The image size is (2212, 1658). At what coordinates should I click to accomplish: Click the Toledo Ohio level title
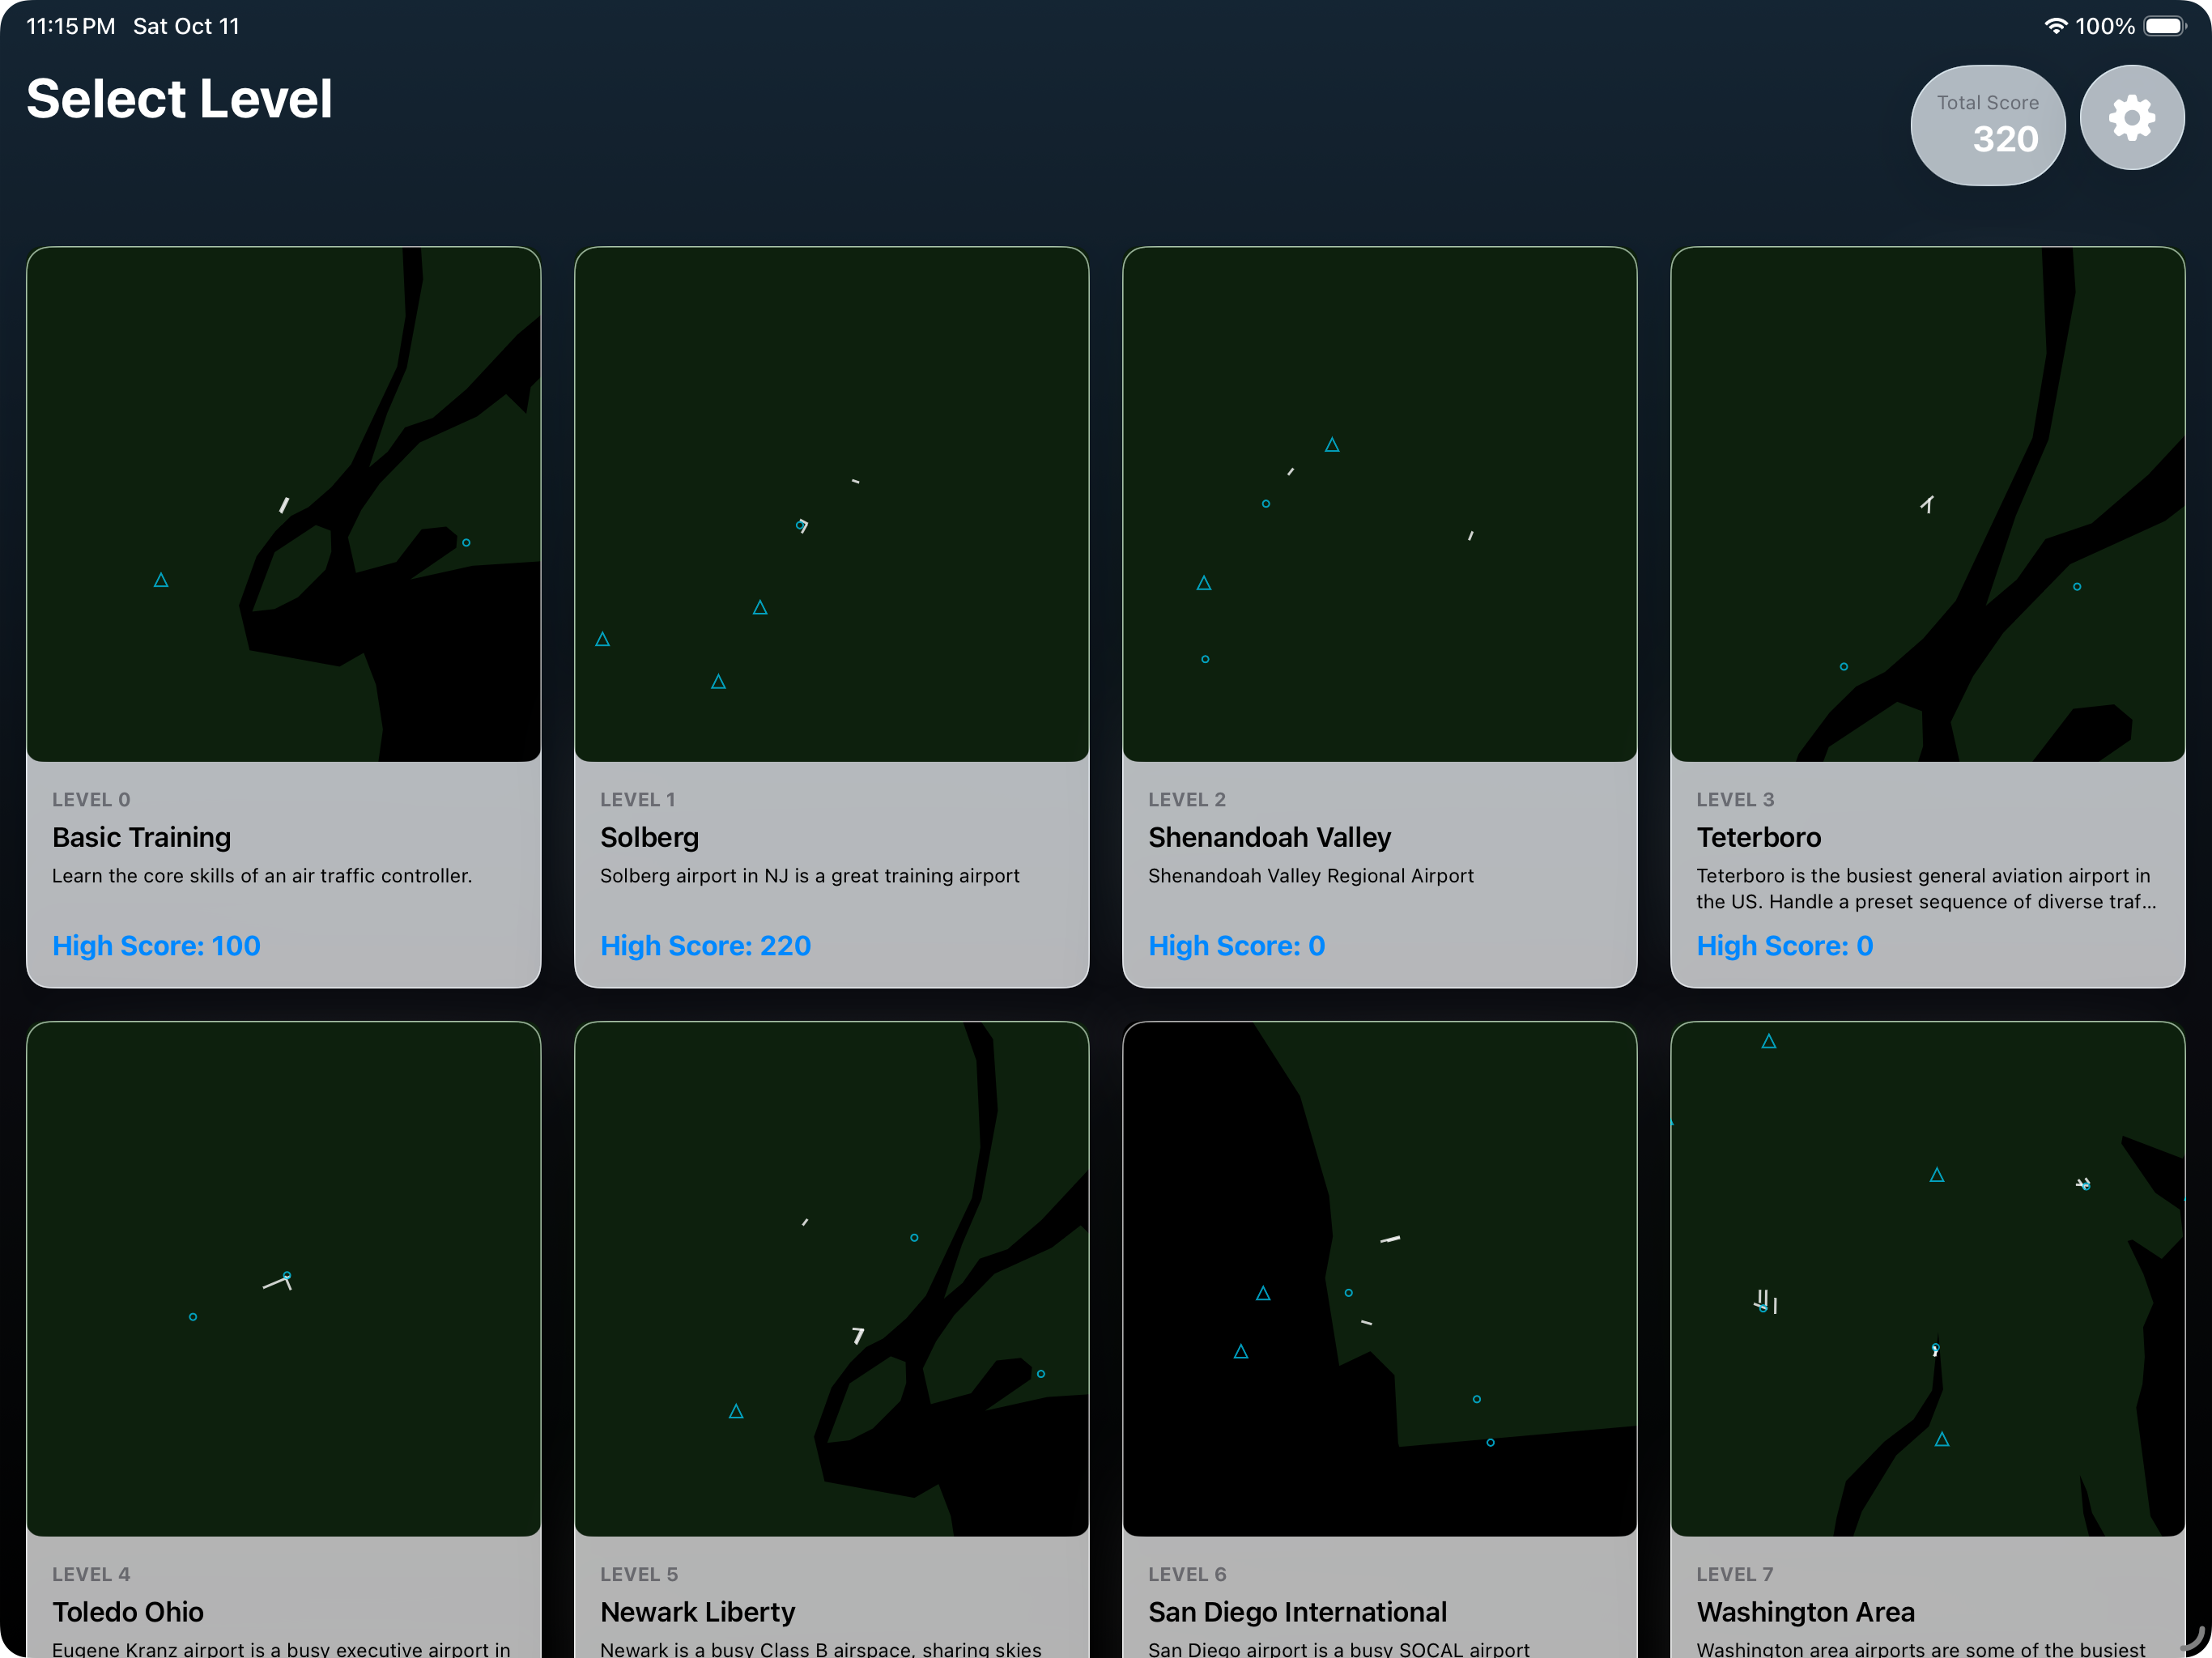128,1611
